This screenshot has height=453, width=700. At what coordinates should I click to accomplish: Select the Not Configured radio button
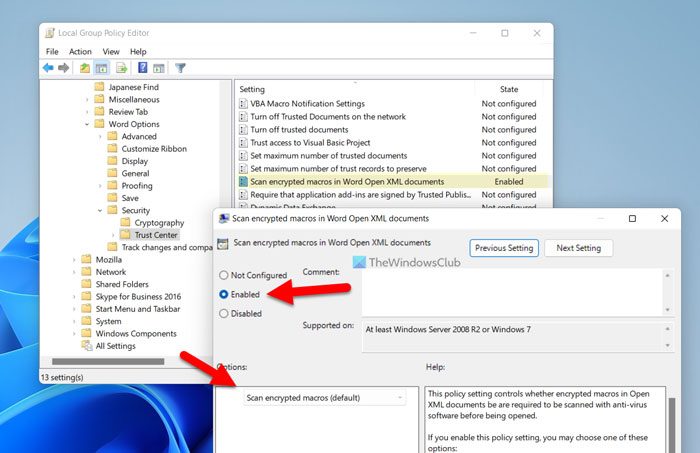coord(224,275)
